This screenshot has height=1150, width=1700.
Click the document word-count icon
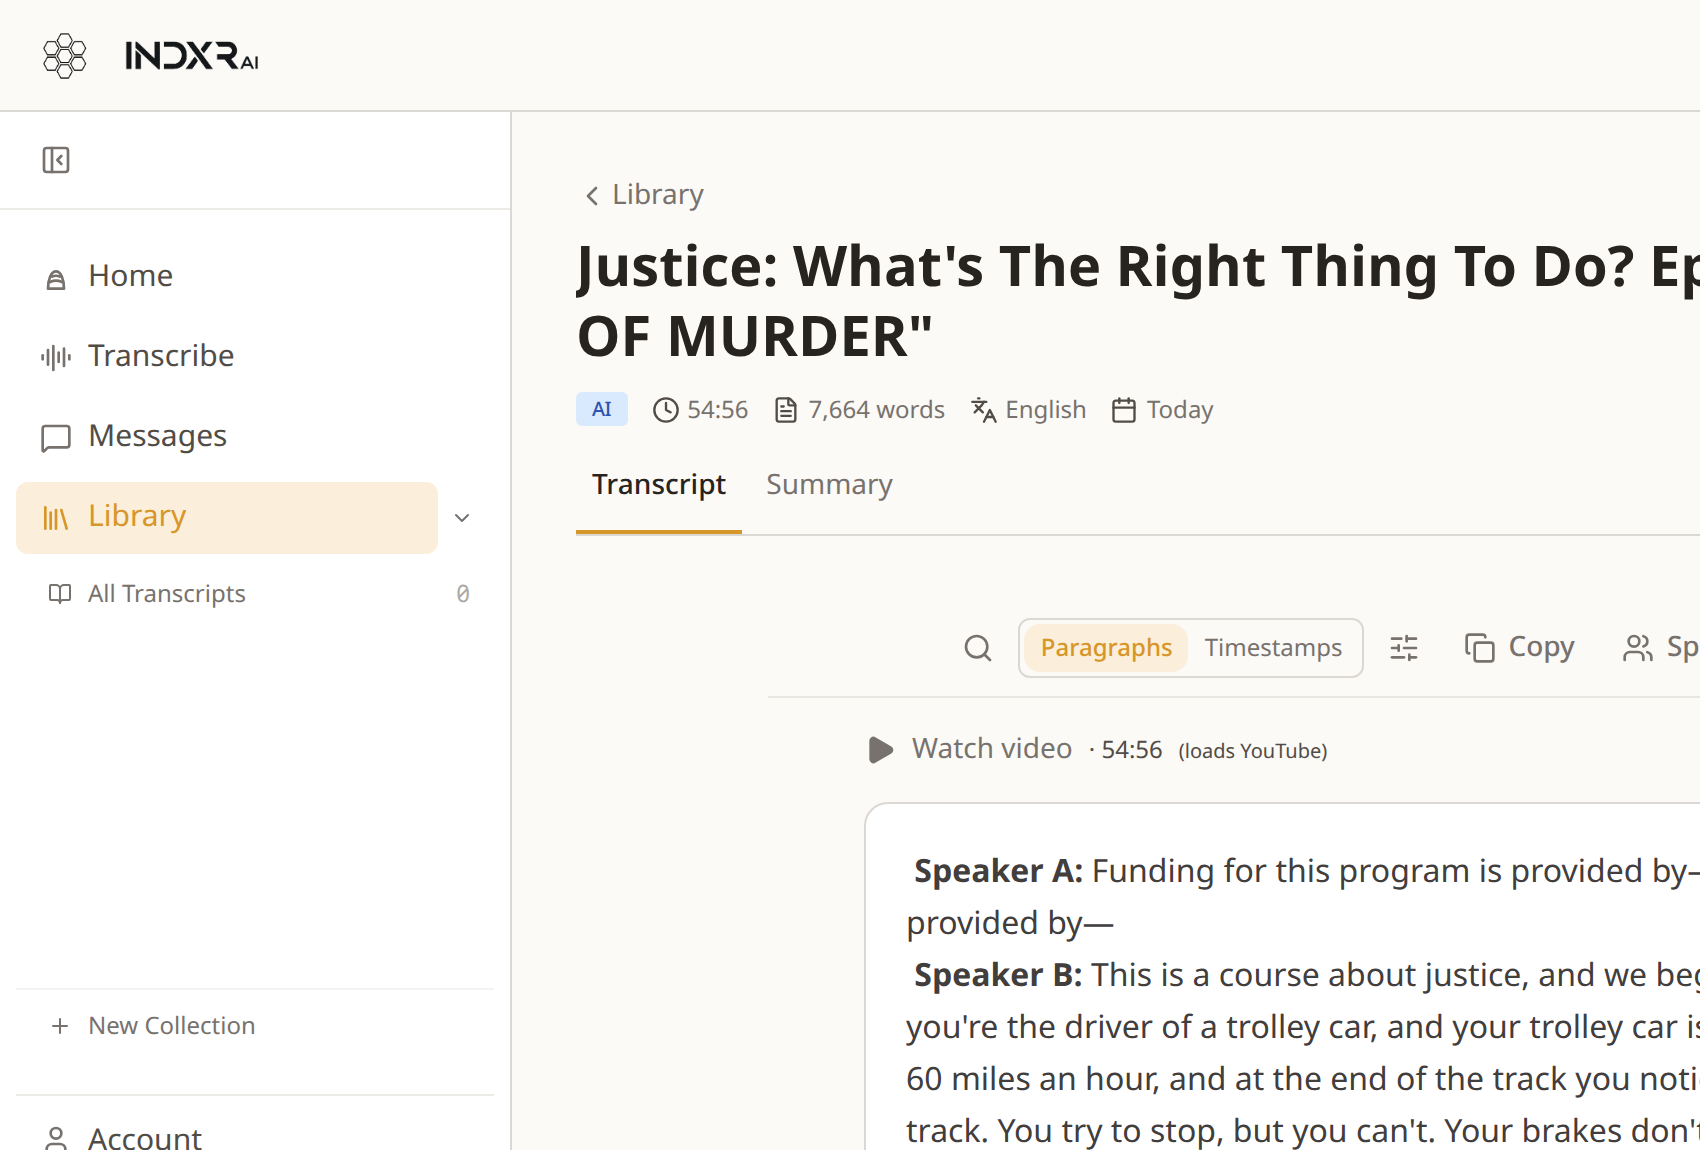tap(786, 410)
